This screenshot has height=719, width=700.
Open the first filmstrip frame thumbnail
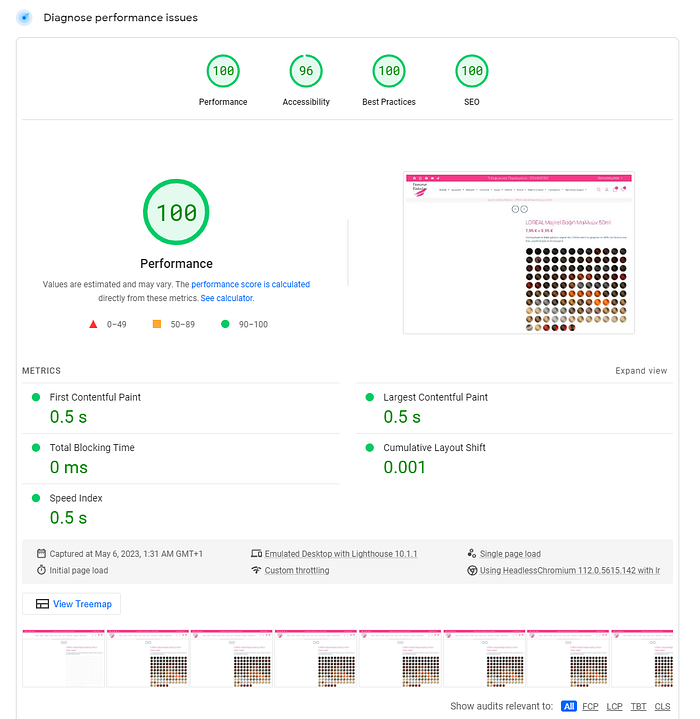[x=63, y=658]
